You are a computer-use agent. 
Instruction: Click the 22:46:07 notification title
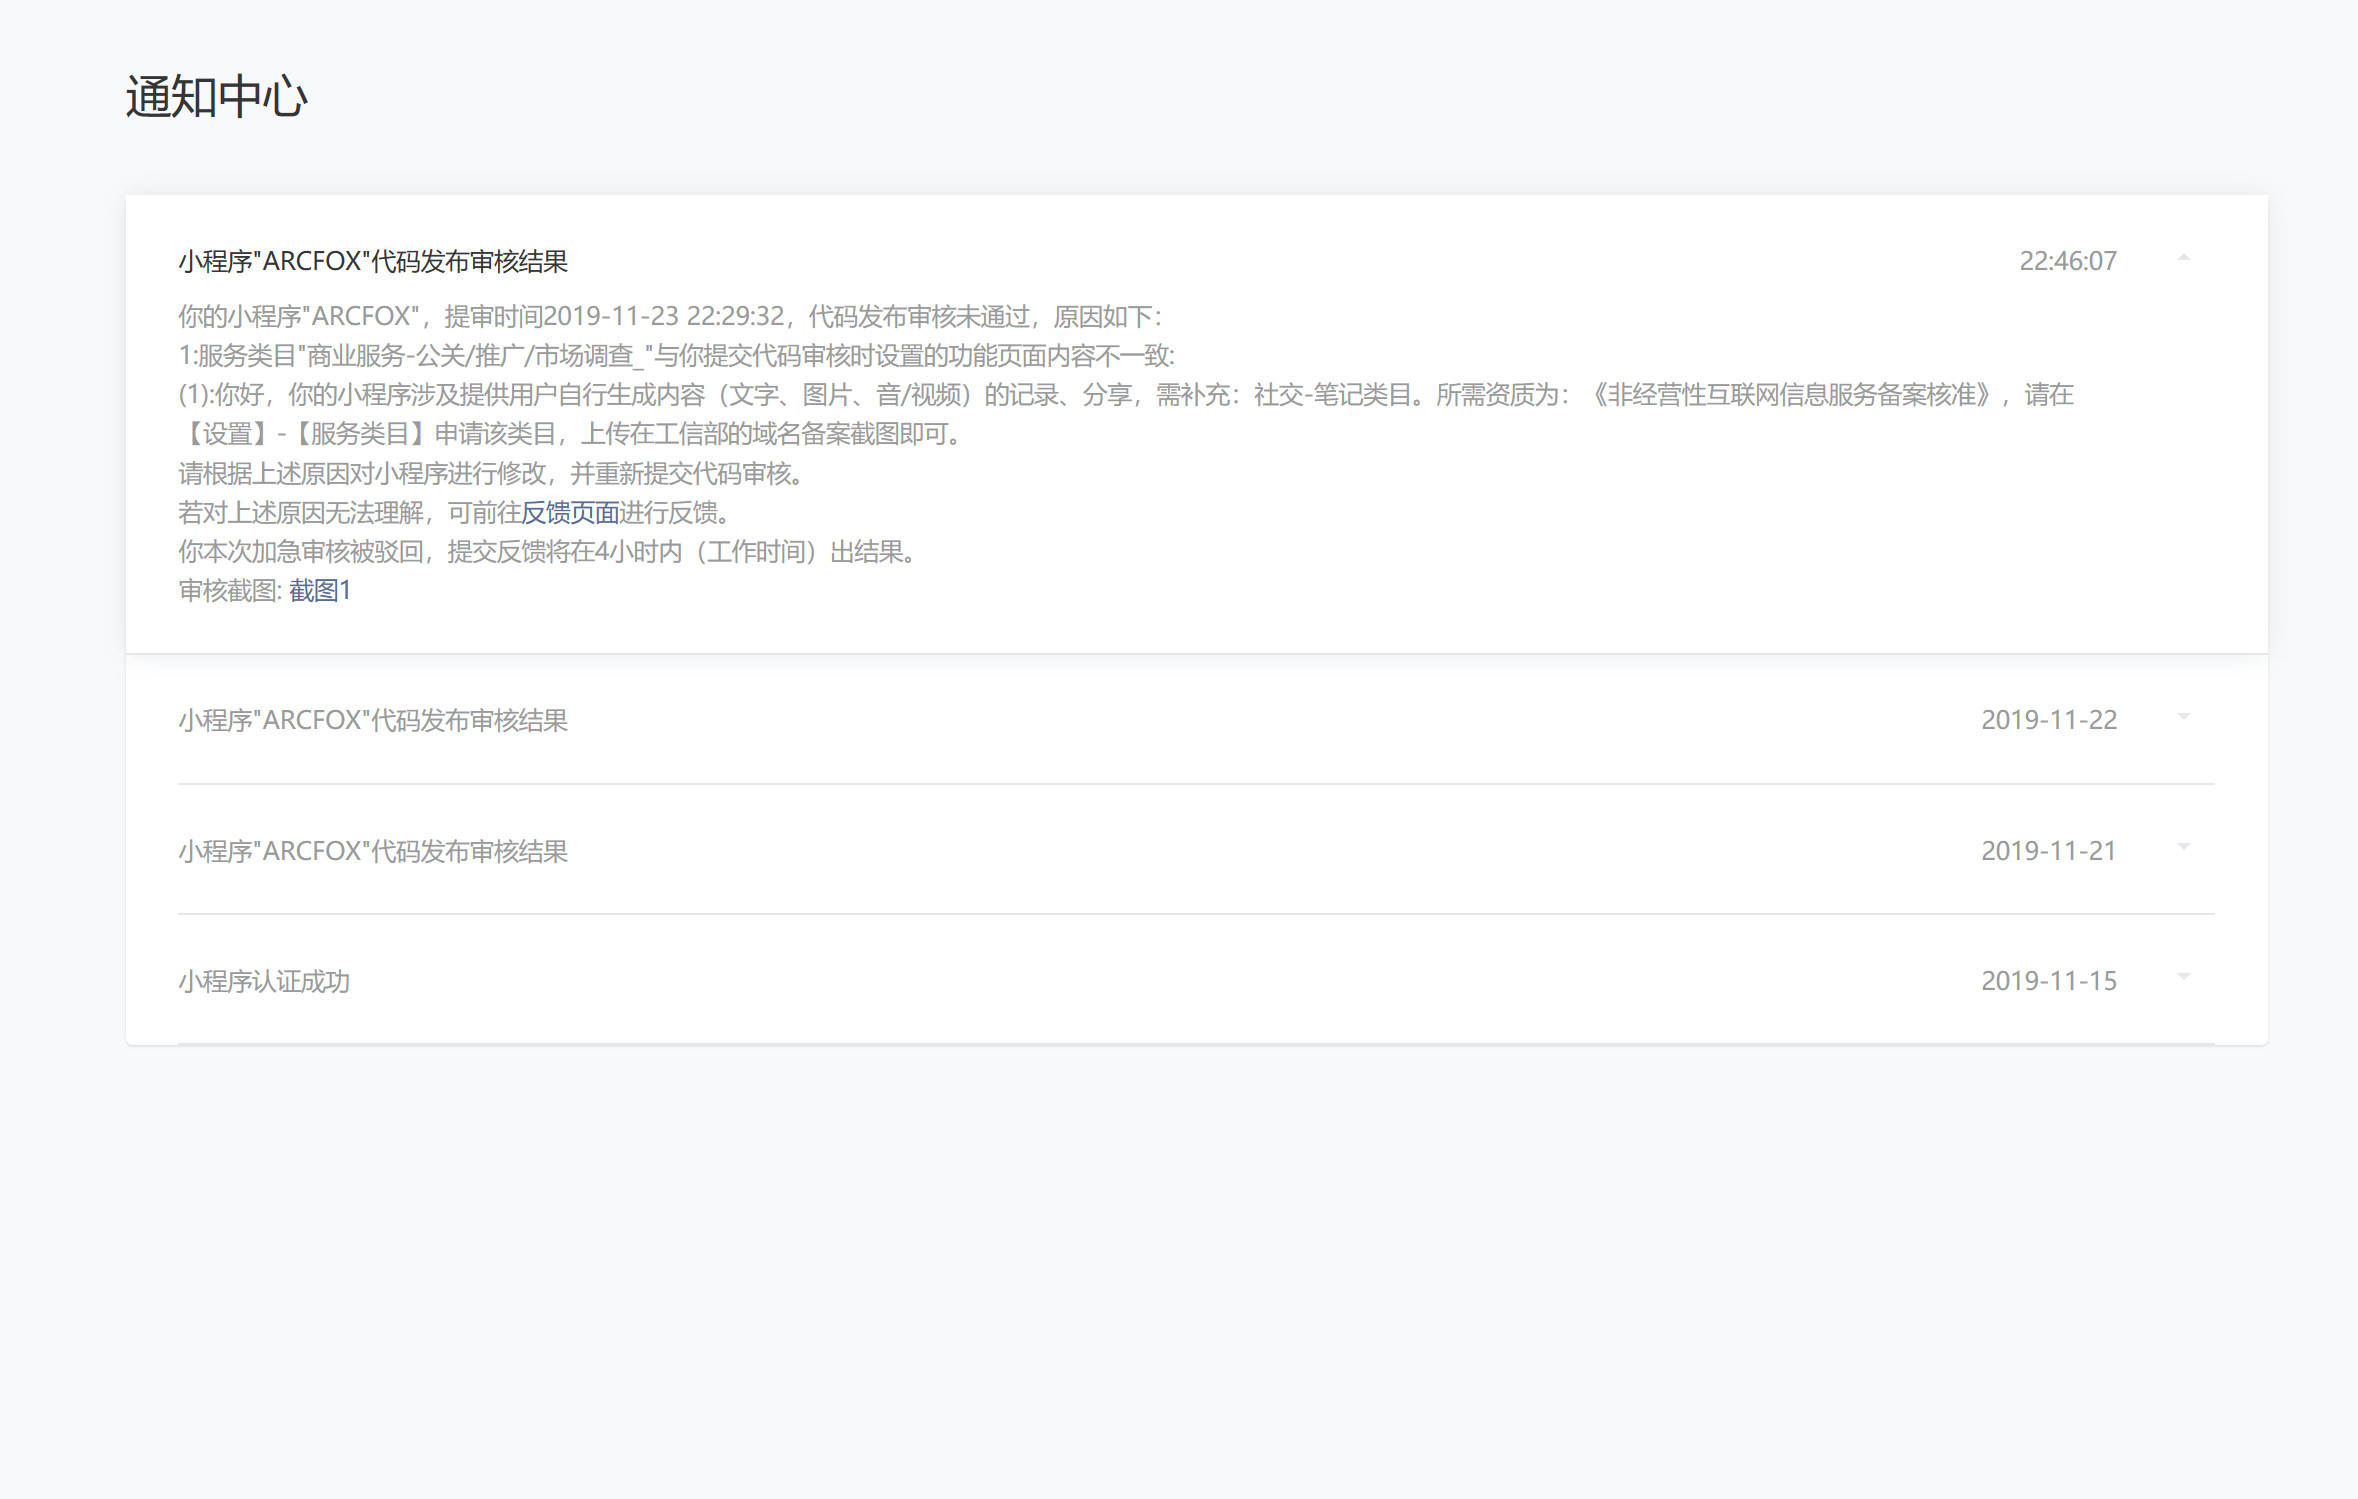click(373, 261)
